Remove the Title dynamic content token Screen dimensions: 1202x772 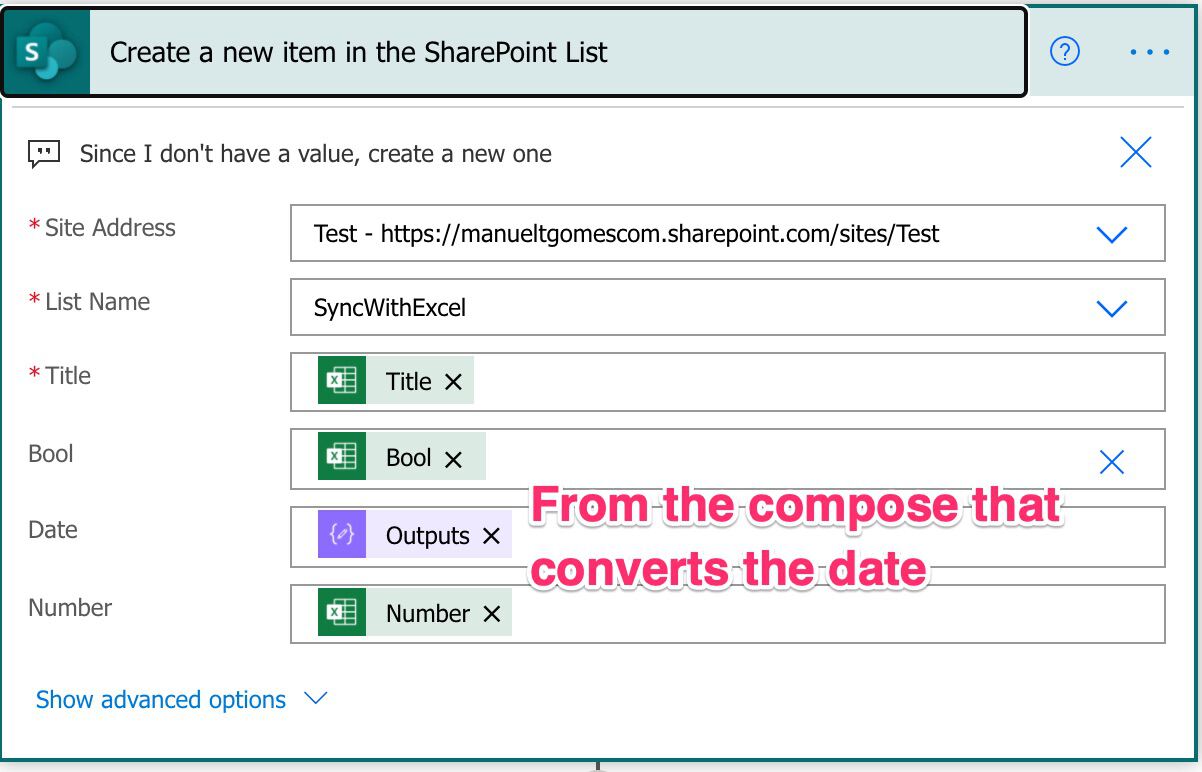pos(457,380)
